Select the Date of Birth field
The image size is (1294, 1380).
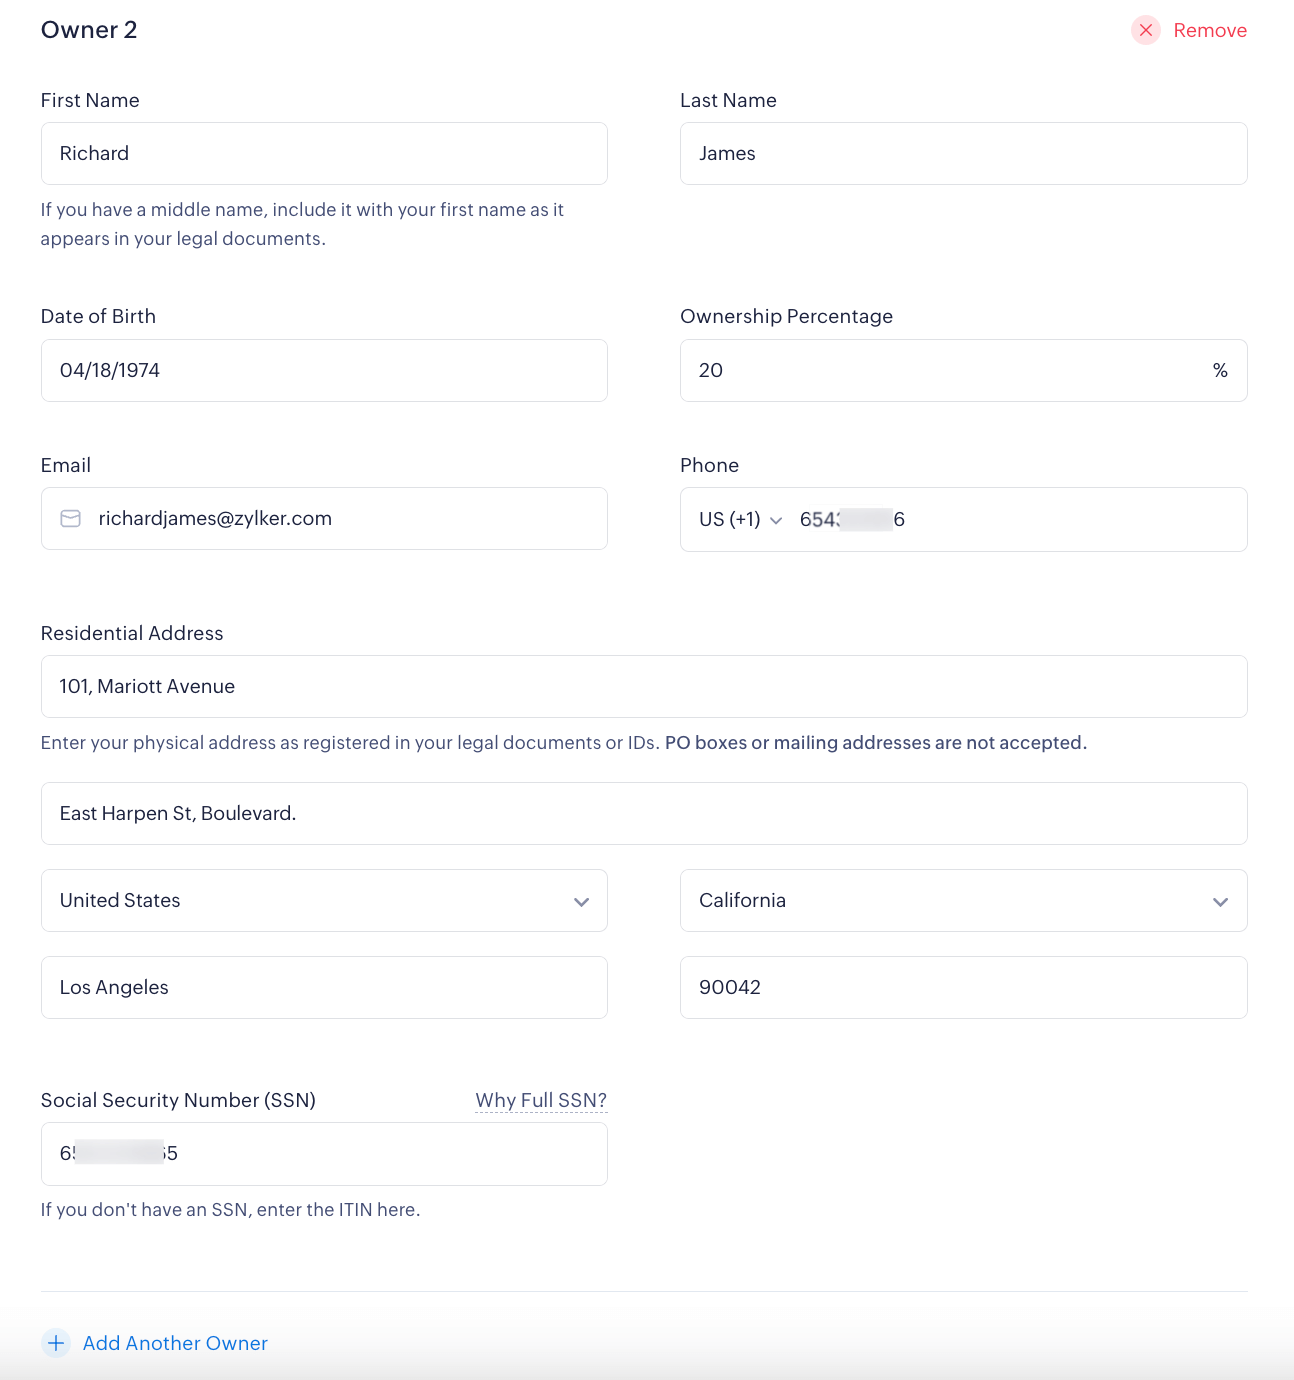pos(324,370)
